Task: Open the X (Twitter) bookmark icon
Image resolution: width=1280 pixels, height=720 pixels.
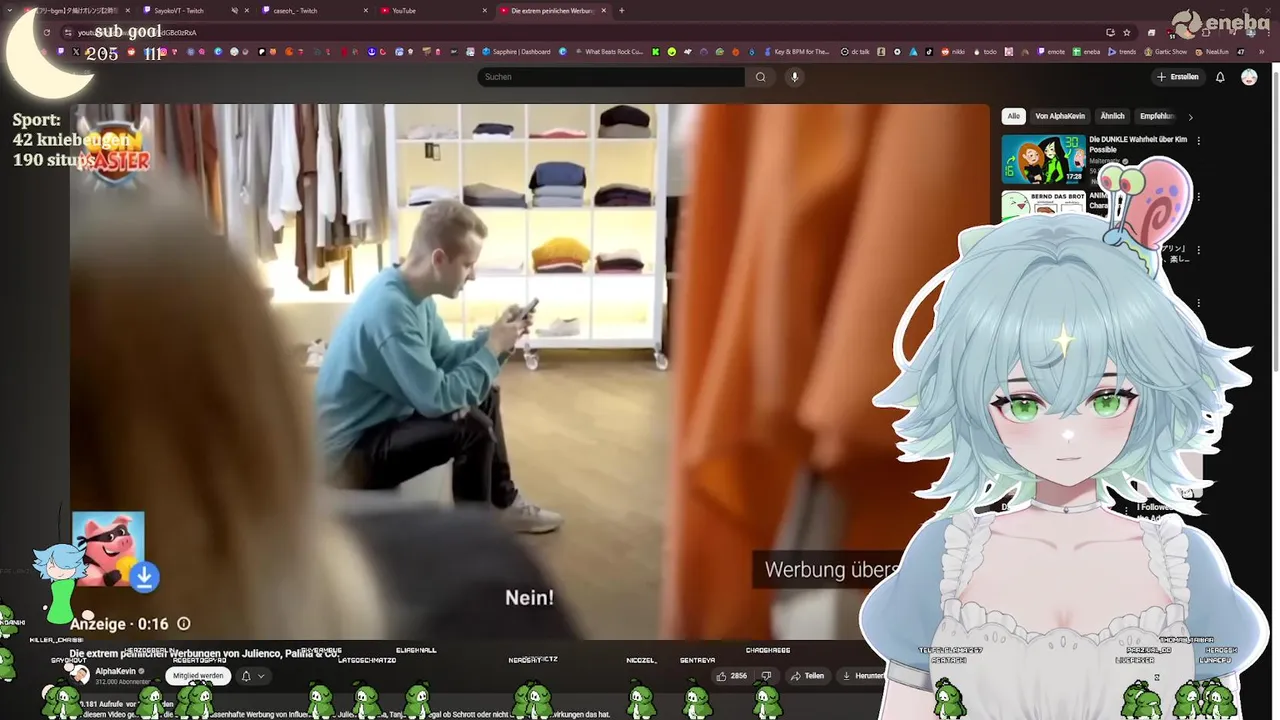Action: click(x=76, y=52)
